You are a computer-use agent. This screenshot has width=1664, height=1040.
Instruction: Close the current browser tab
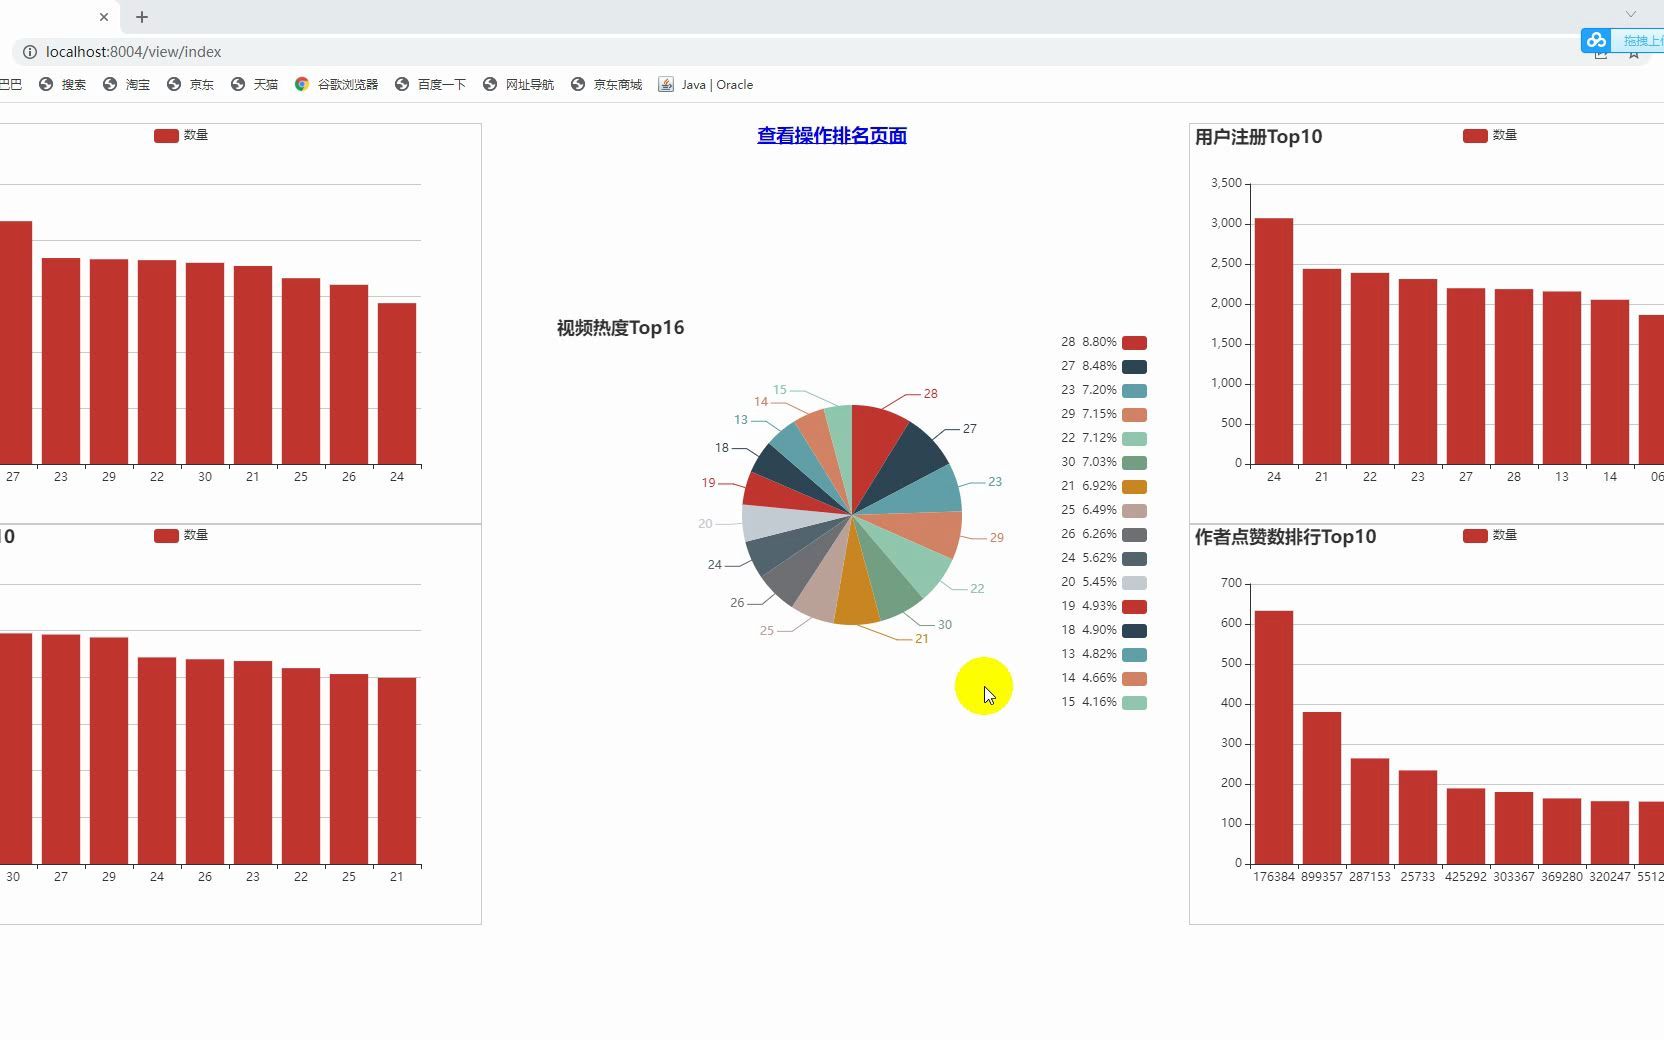pyautogui.click(x=104, y=17)
